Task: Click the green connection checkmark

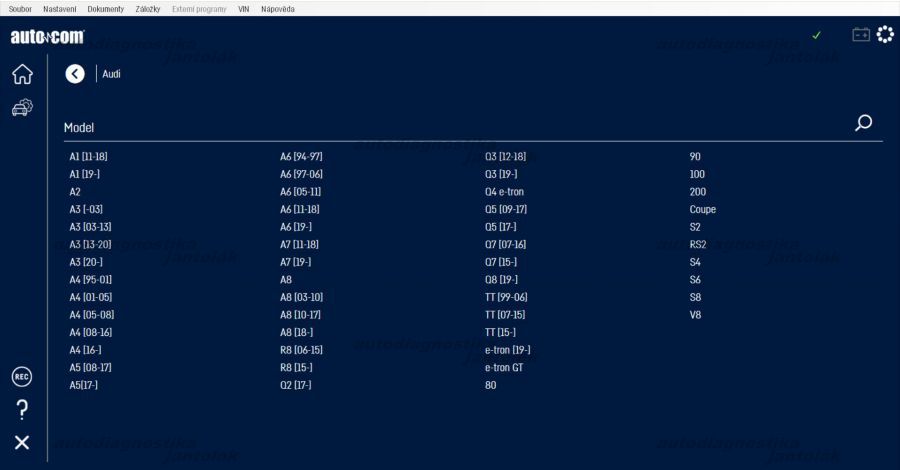Action: point(816,36)
